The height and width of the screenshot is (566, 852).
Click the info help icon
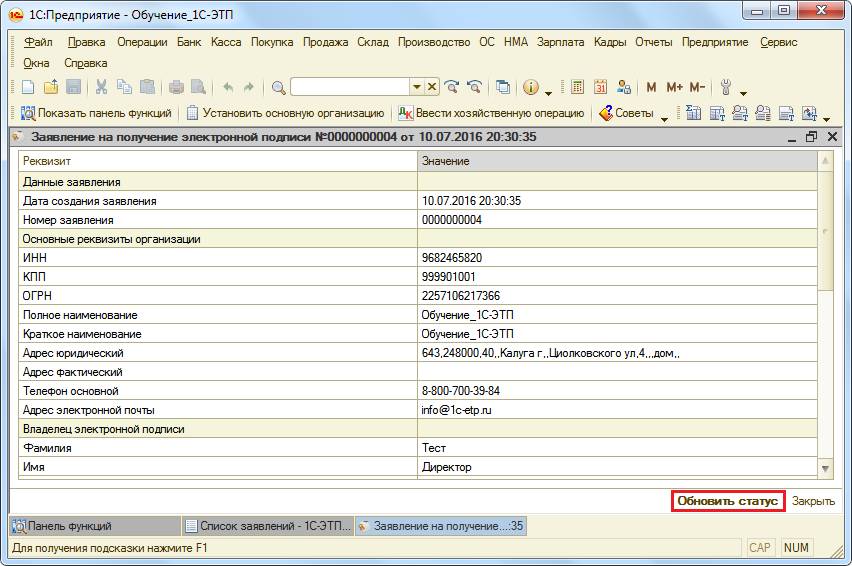[x=531, y=87]
